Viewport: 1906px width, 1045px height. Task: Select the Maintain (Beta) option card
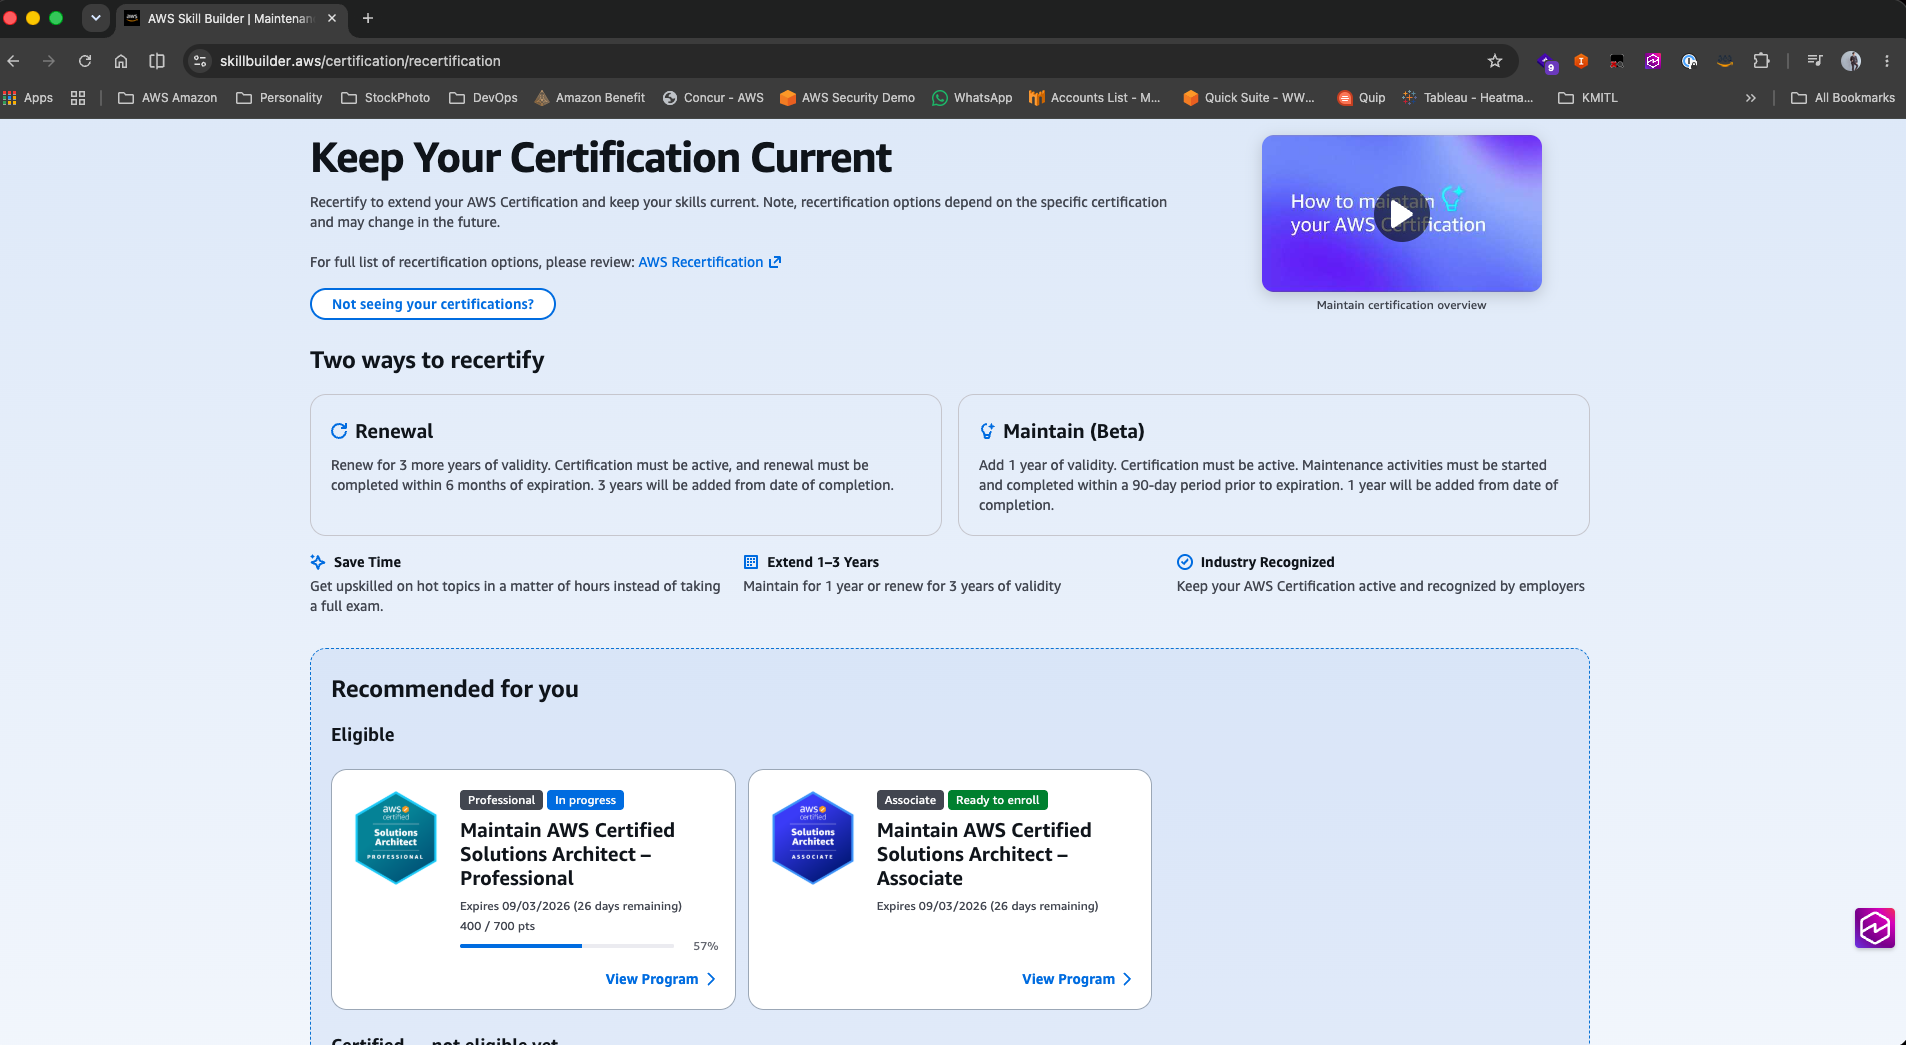[x=1274, y=465]
